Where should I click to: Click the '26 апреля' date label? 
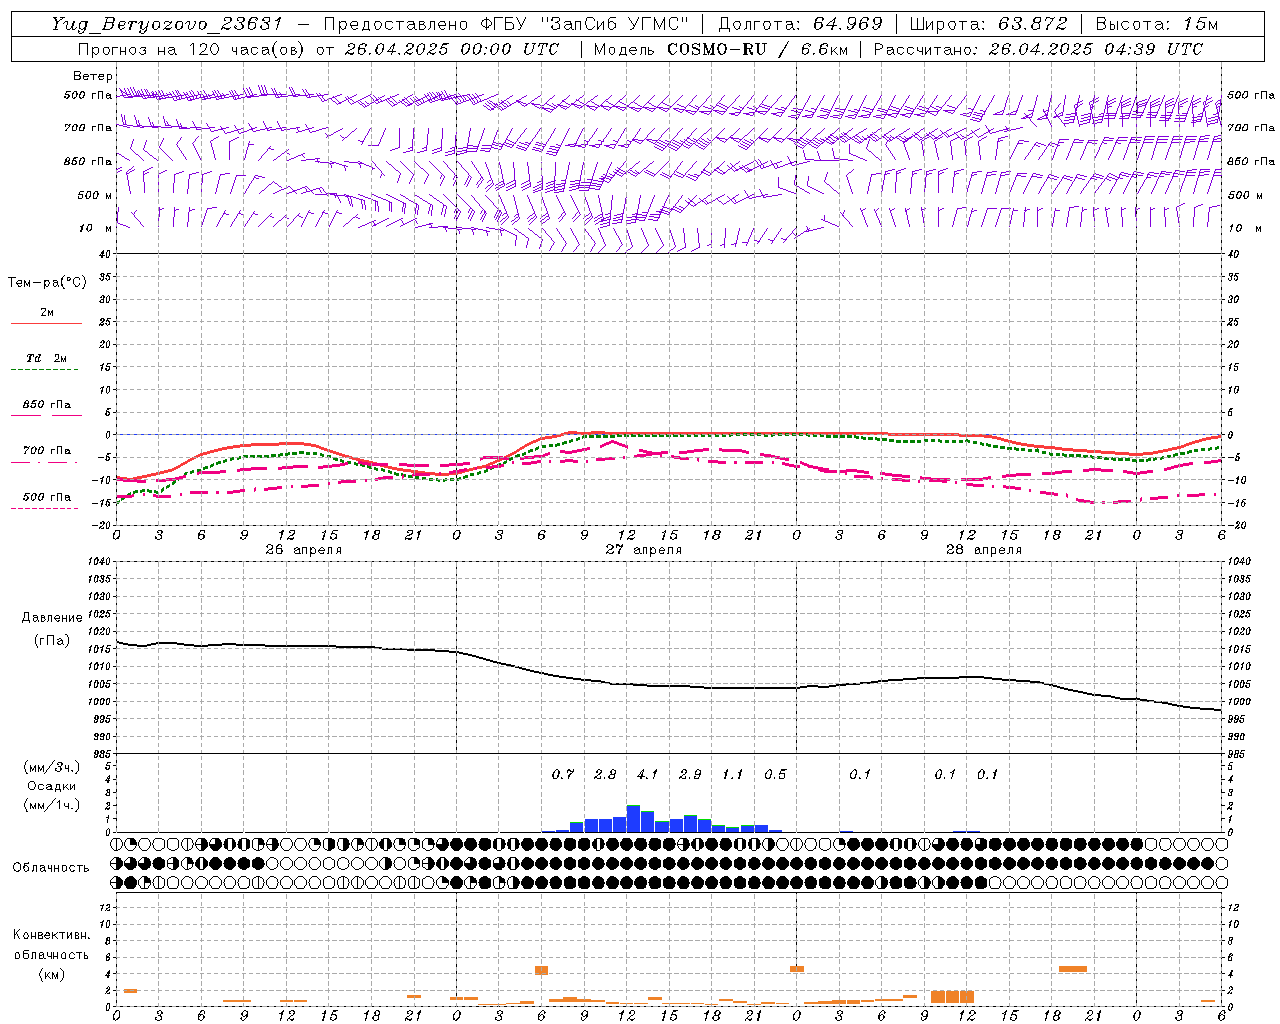pos(304,550)
